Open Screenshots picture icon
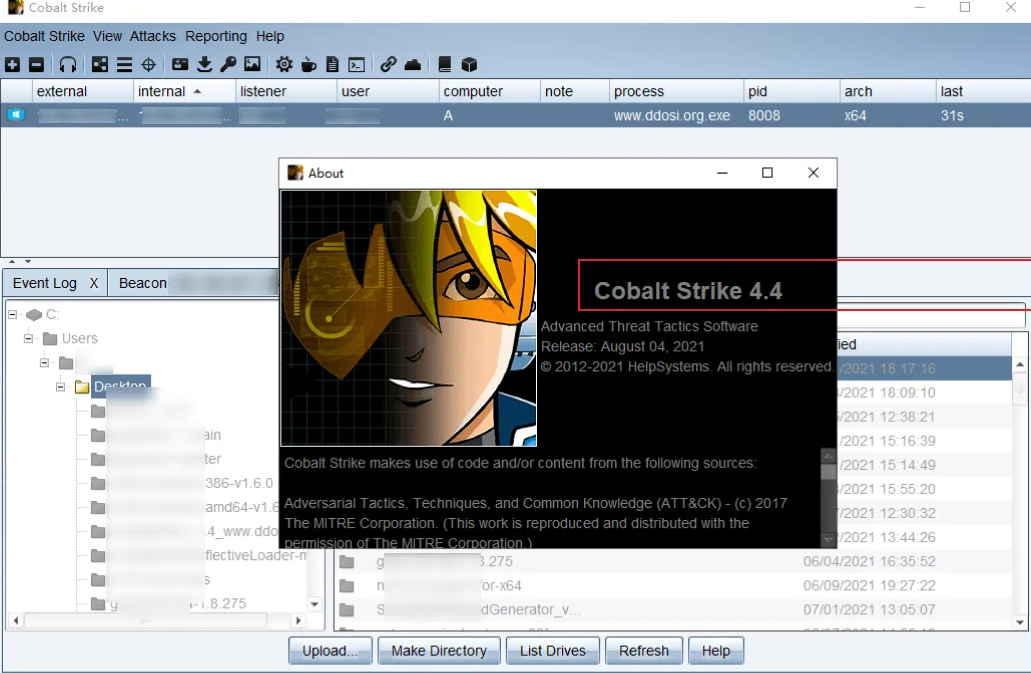 252,64
